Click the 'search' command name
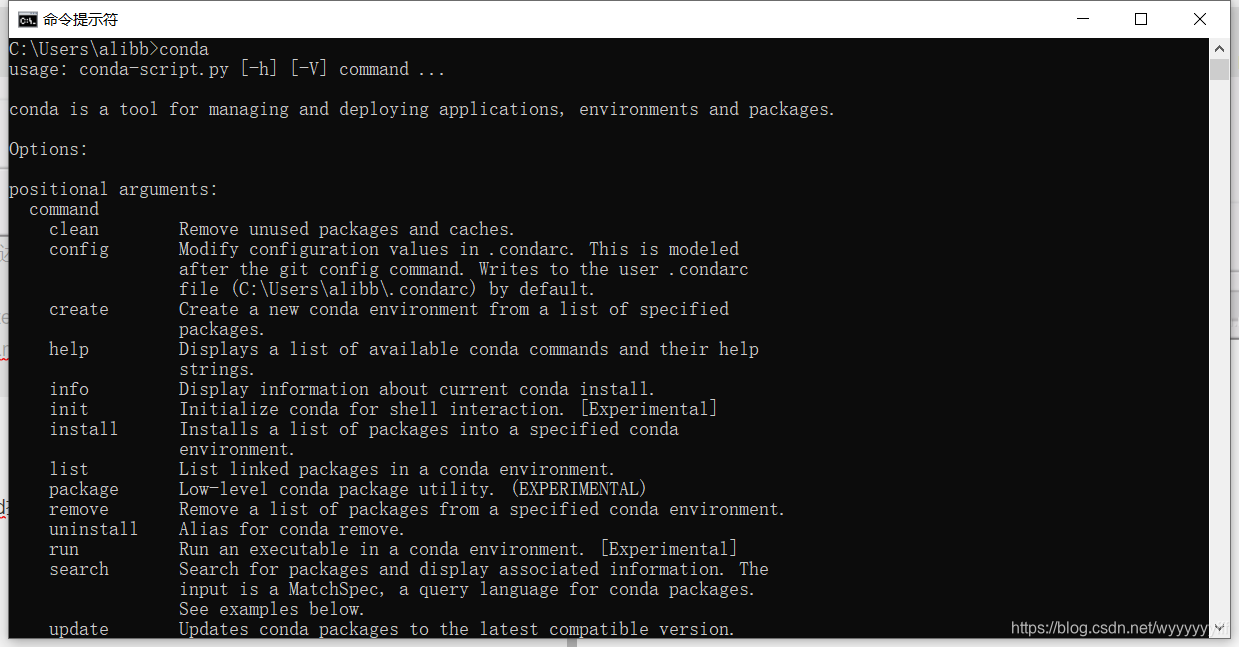This screenshot has height=647, width=1239. (79, 569)
